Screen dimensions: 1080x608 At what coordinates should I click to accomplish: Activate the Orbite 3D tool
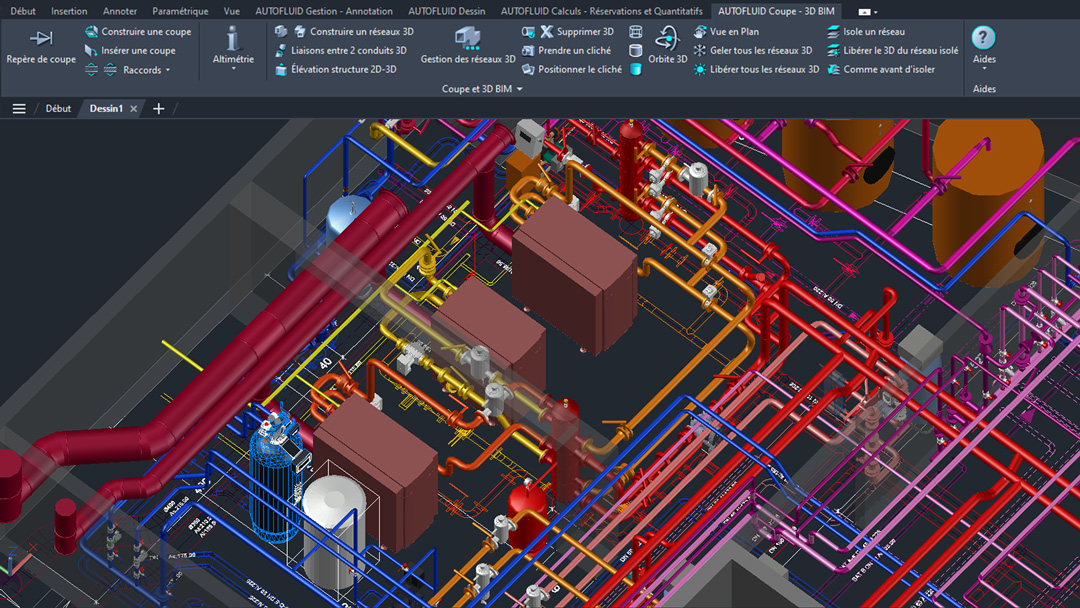tap(667, 47)
